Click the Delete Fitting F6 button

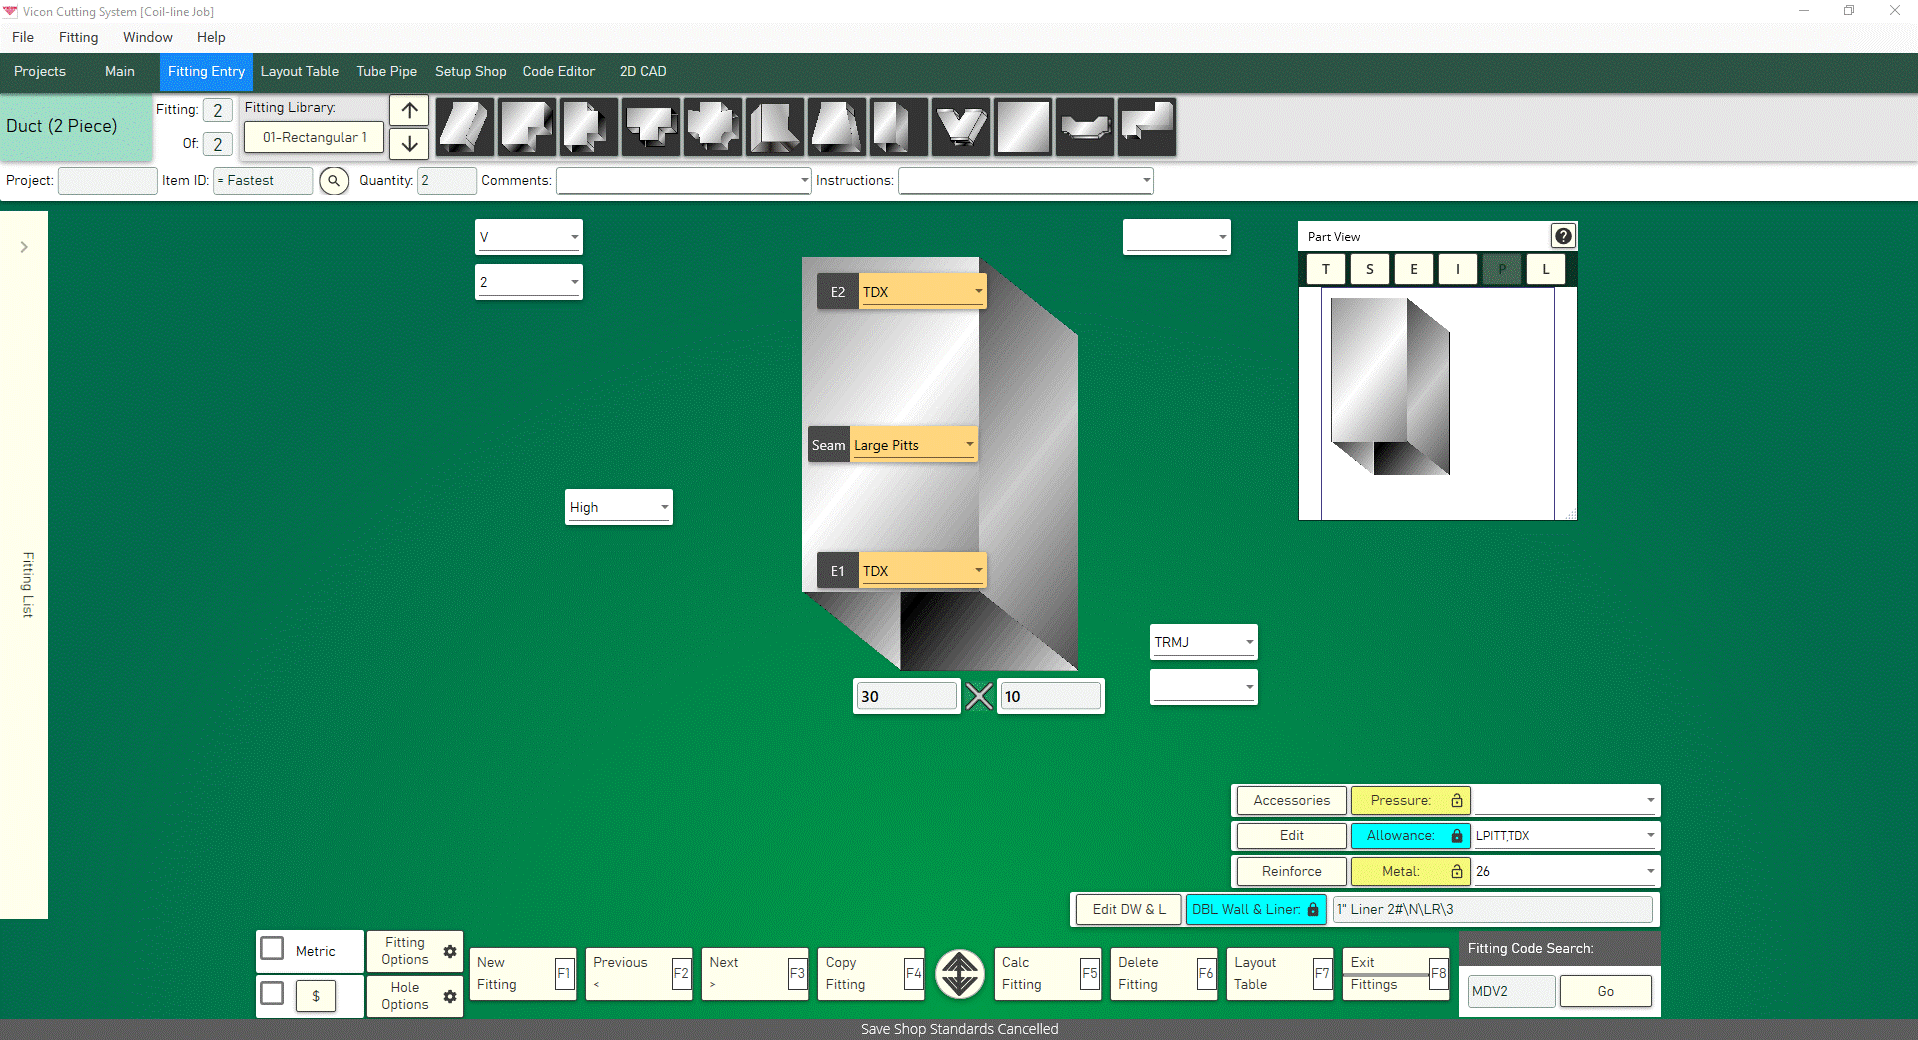(1164, 974)
